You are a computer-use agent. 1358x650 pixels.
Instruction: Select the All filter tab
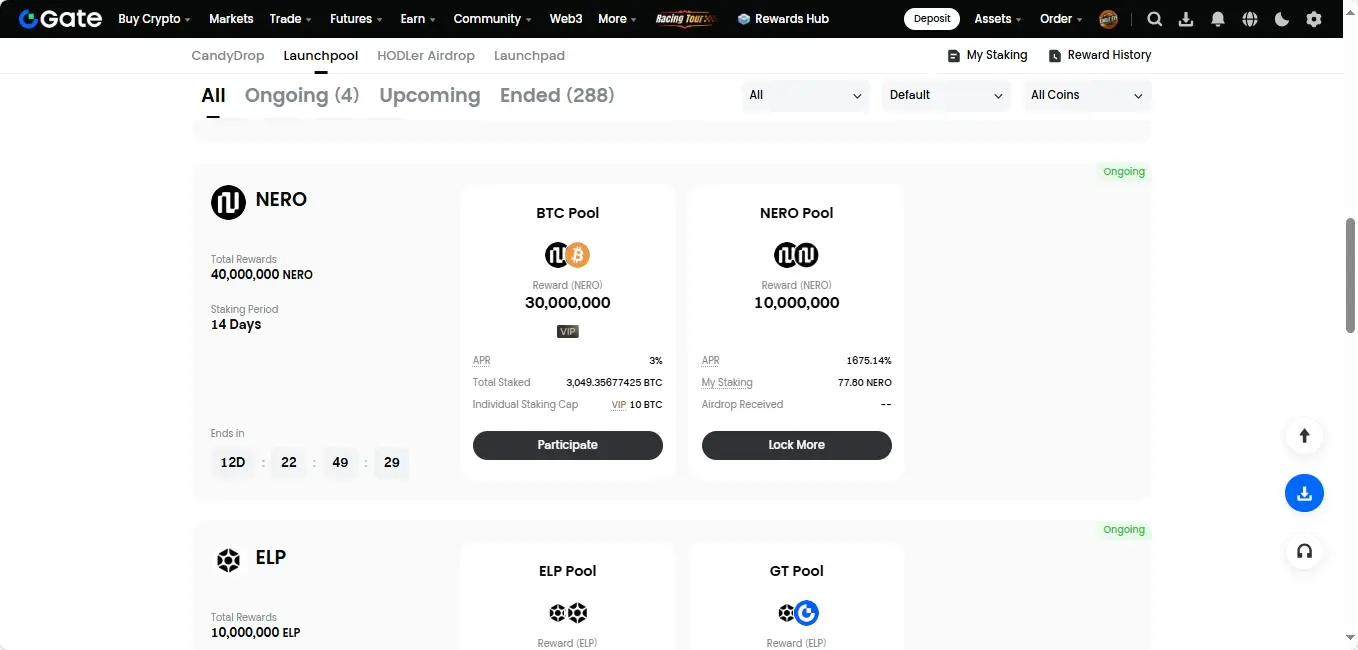click(x=213, y=96)
